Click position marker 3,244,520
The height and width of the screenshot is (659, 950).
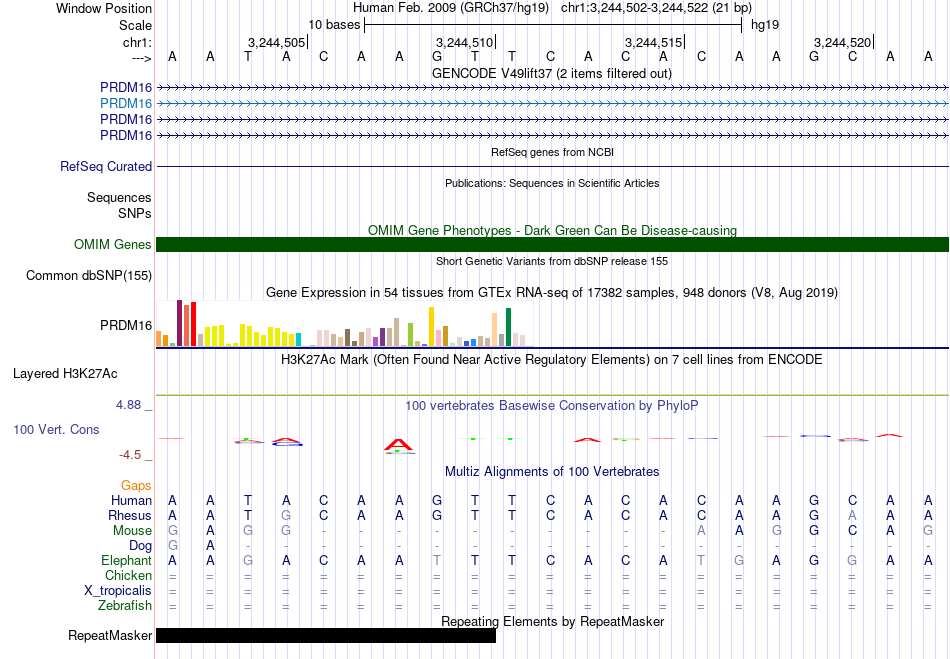coord(843,42)
